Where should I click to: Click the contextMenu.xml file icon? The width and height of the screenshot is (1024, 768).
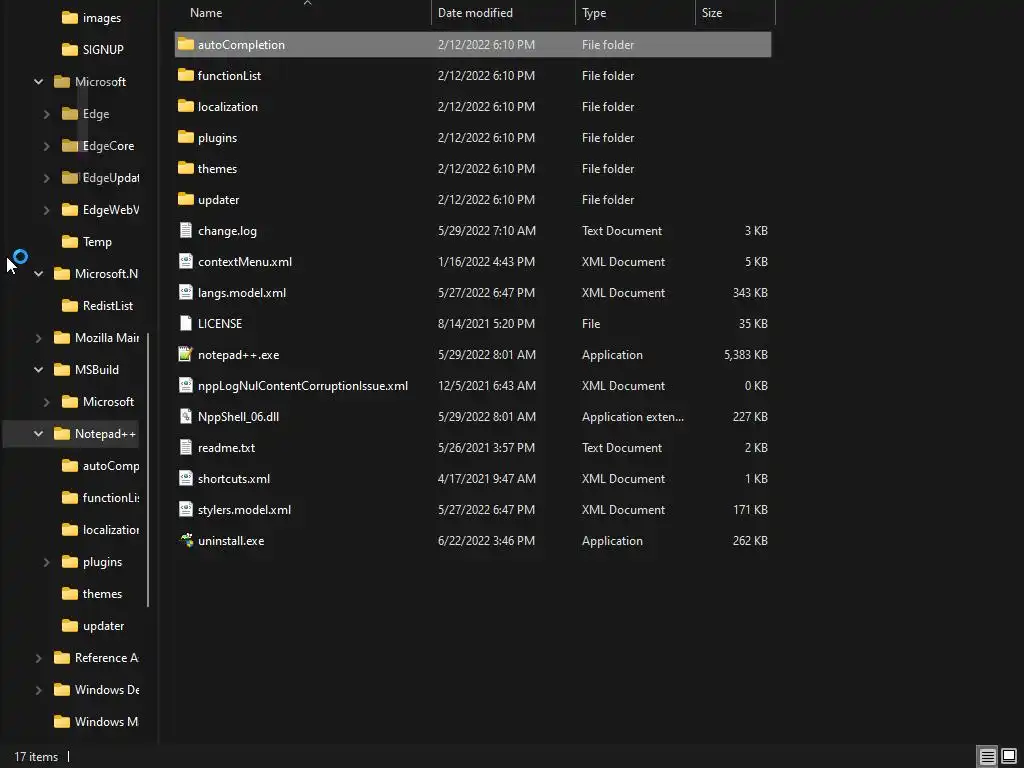click(x=185, y=261)
